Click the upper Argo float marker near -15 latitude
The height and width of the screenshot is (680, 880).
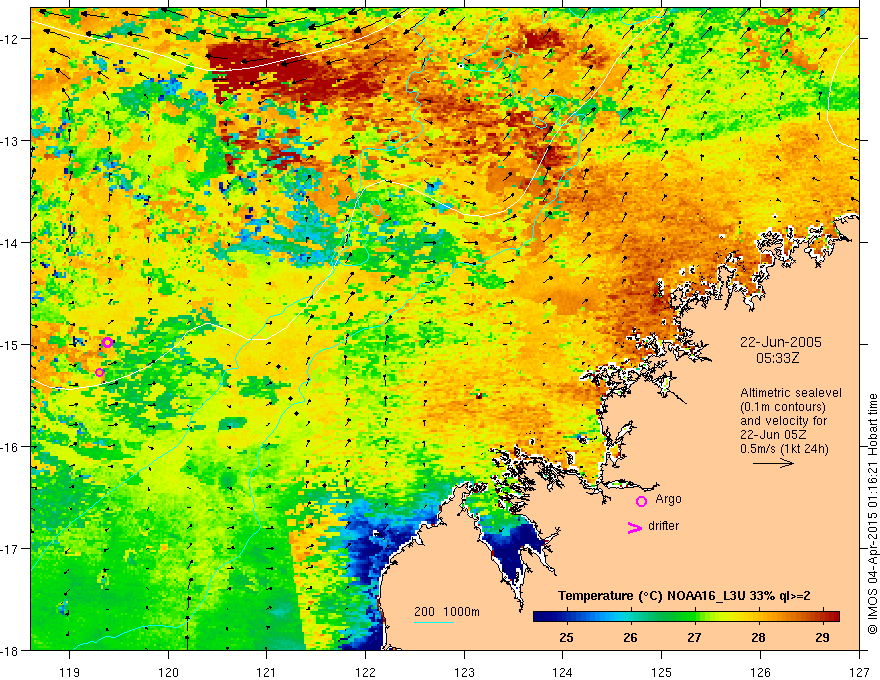pos(107,342)
